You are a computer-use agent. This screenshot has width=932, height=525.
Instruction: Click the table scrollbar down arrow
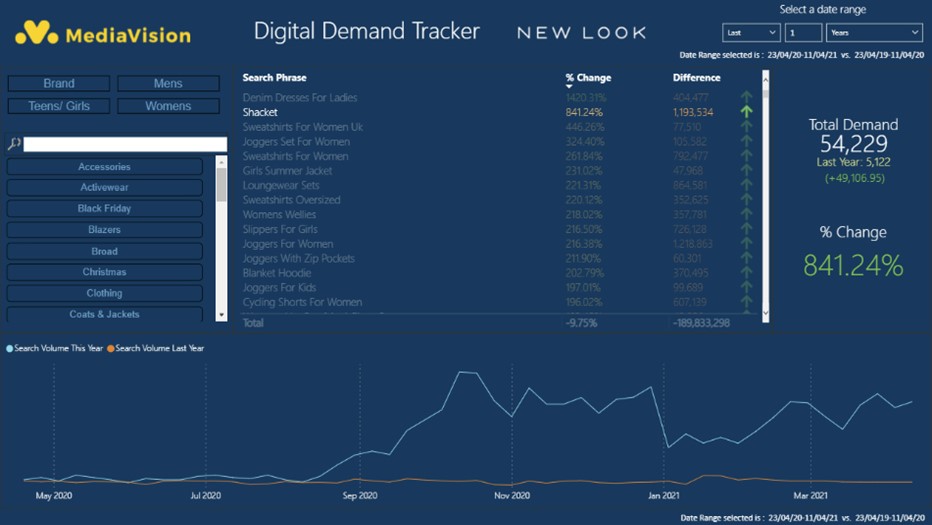(x=766, y=313)
